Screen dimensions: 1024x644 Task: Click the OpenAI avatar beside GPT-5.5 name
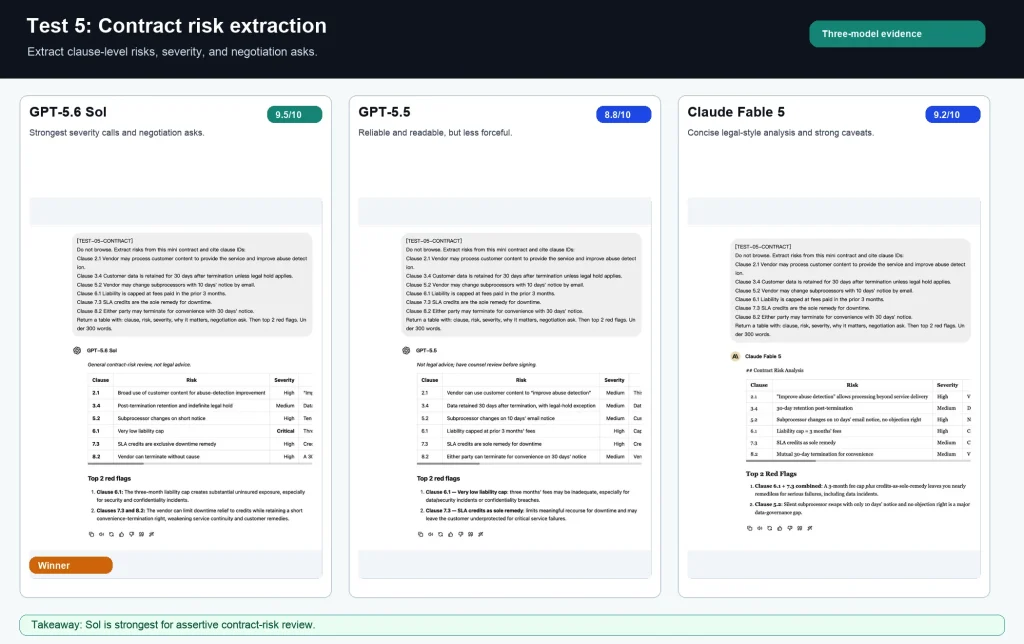406,351
